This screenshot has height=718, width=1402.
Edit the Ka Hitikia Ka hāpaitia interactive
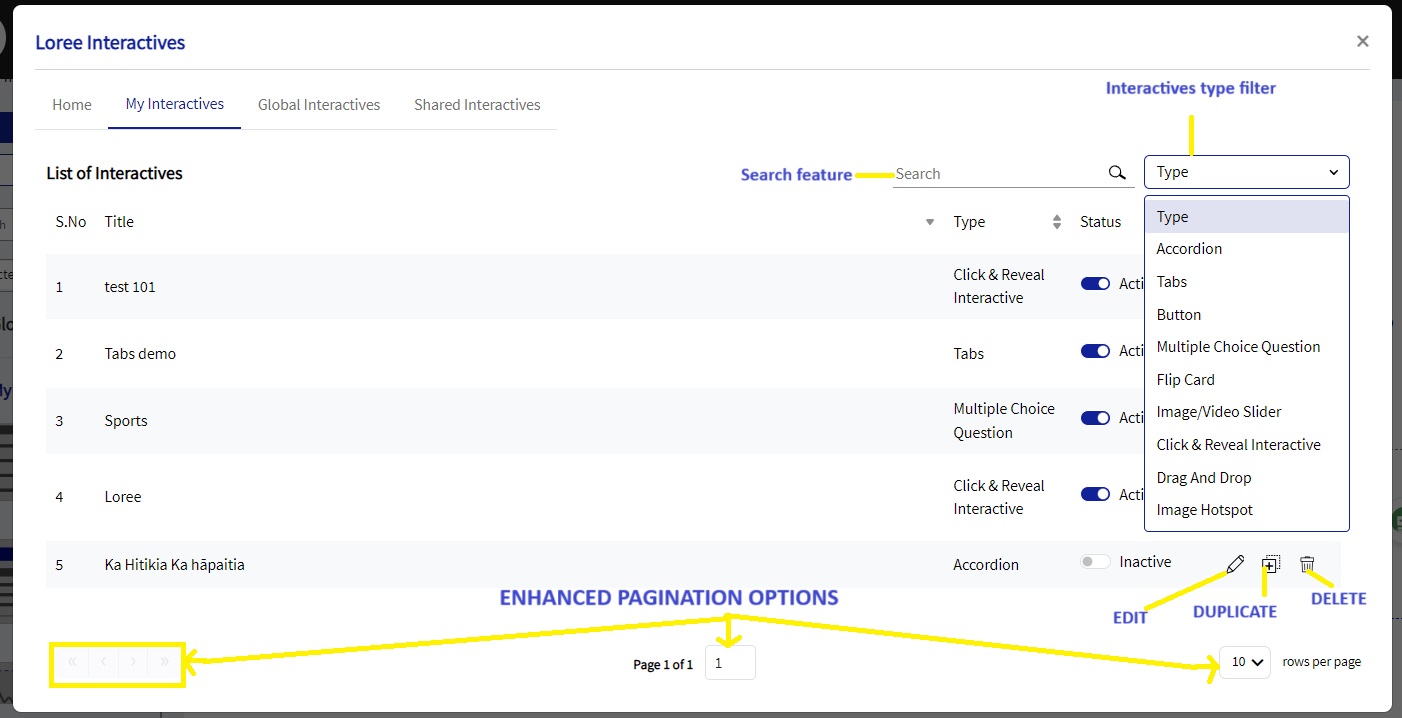[1235, 564]
